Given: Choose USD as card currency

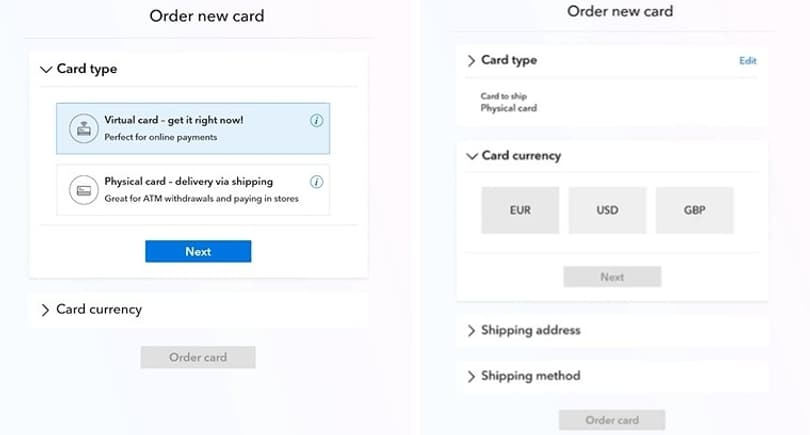Looking at the screenshot, I should 607,211.
